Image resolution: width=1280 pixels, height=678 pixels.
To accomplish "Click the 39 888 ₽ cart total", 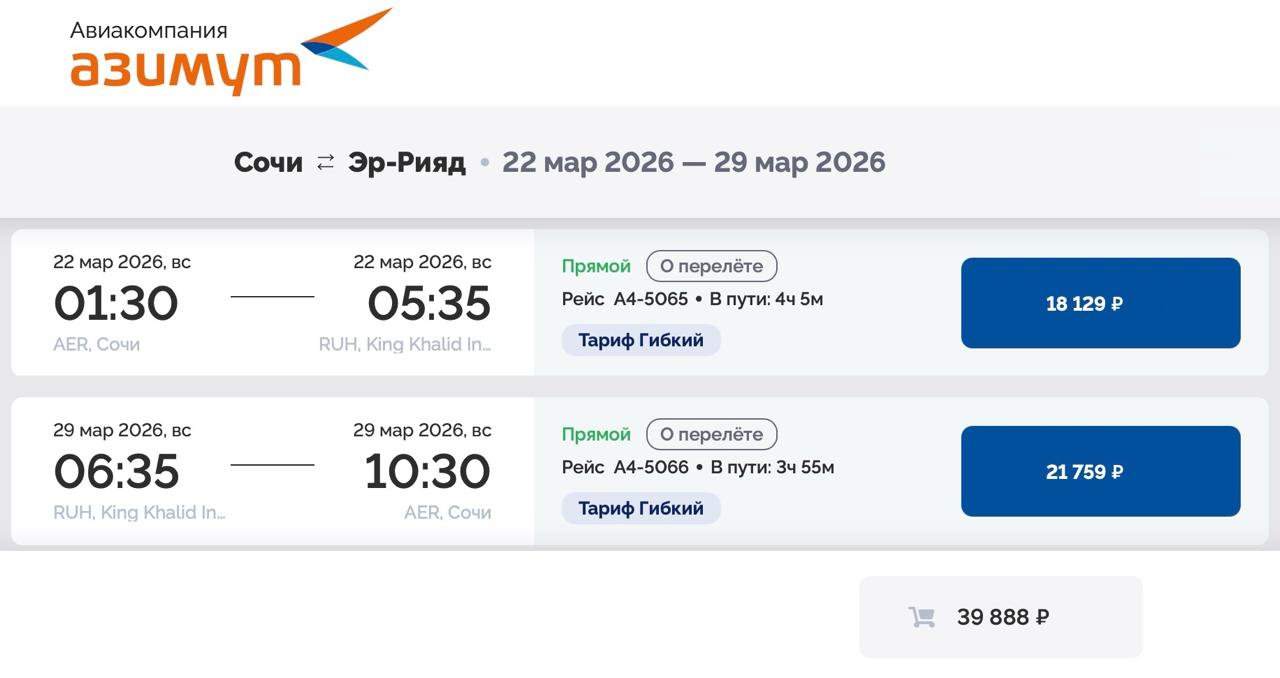I will (x=1002, y=617).
